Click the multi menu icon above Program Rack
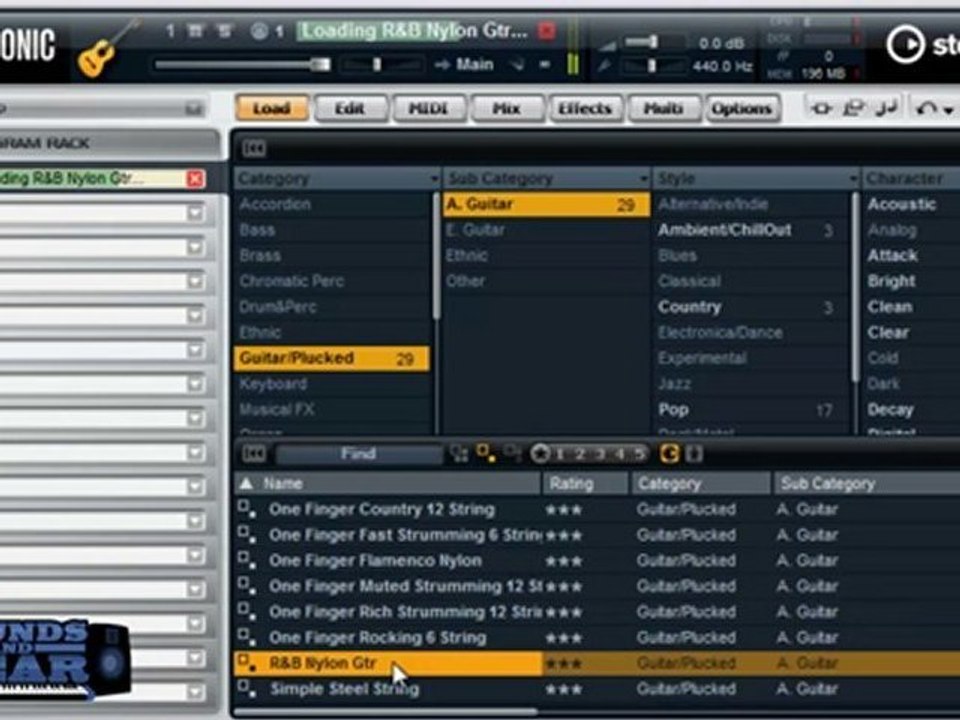This screenshot has width=960, height=720. click(x=193, y=109)
